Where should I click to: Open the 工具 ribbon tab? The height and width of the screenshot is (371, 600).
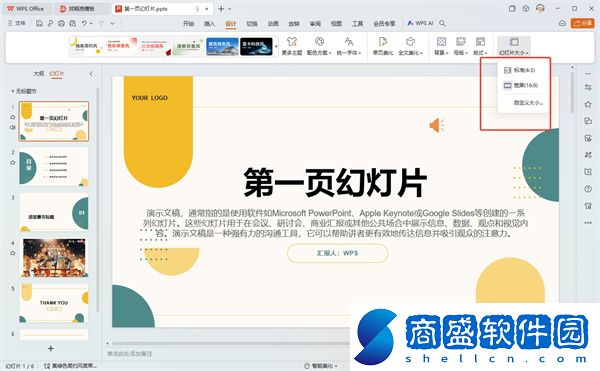pos(357,23)
